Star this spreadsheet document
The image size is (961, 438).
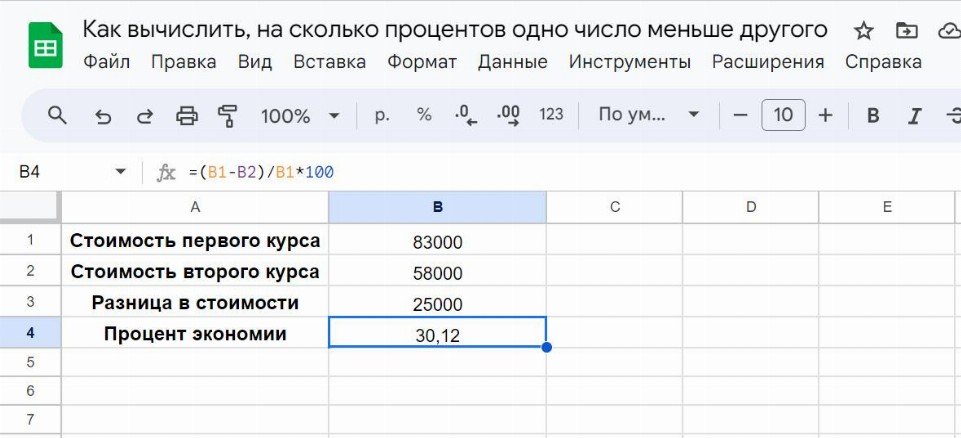pyautogui.click(x=864, y=30)
